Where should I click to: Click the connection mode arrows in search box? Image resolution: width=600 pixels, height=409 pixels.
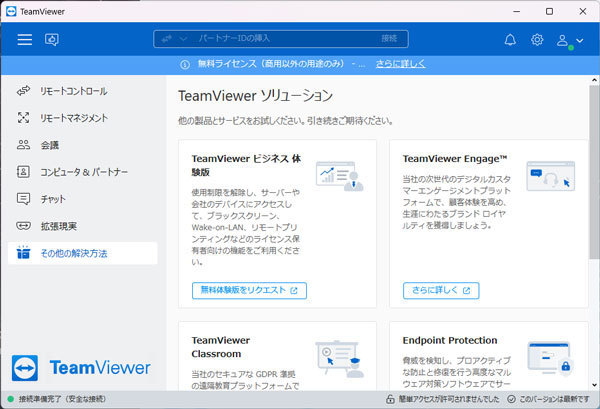[x=166, y=39]
